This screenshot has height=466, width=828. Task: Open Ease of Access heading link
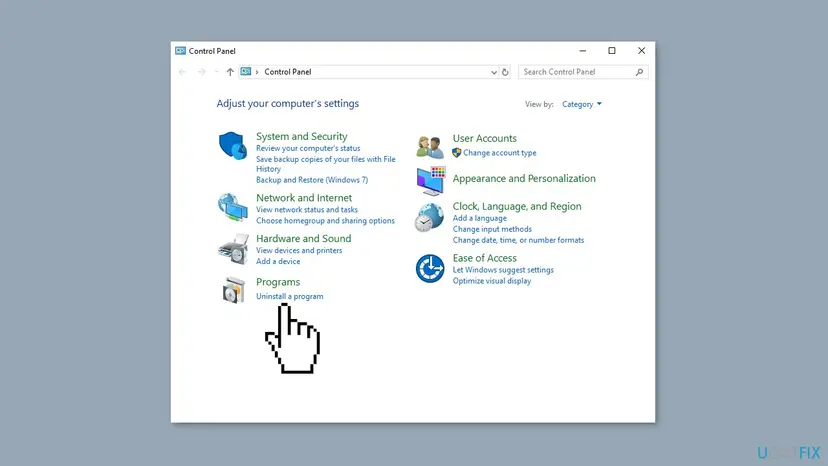tap(484, 258)
